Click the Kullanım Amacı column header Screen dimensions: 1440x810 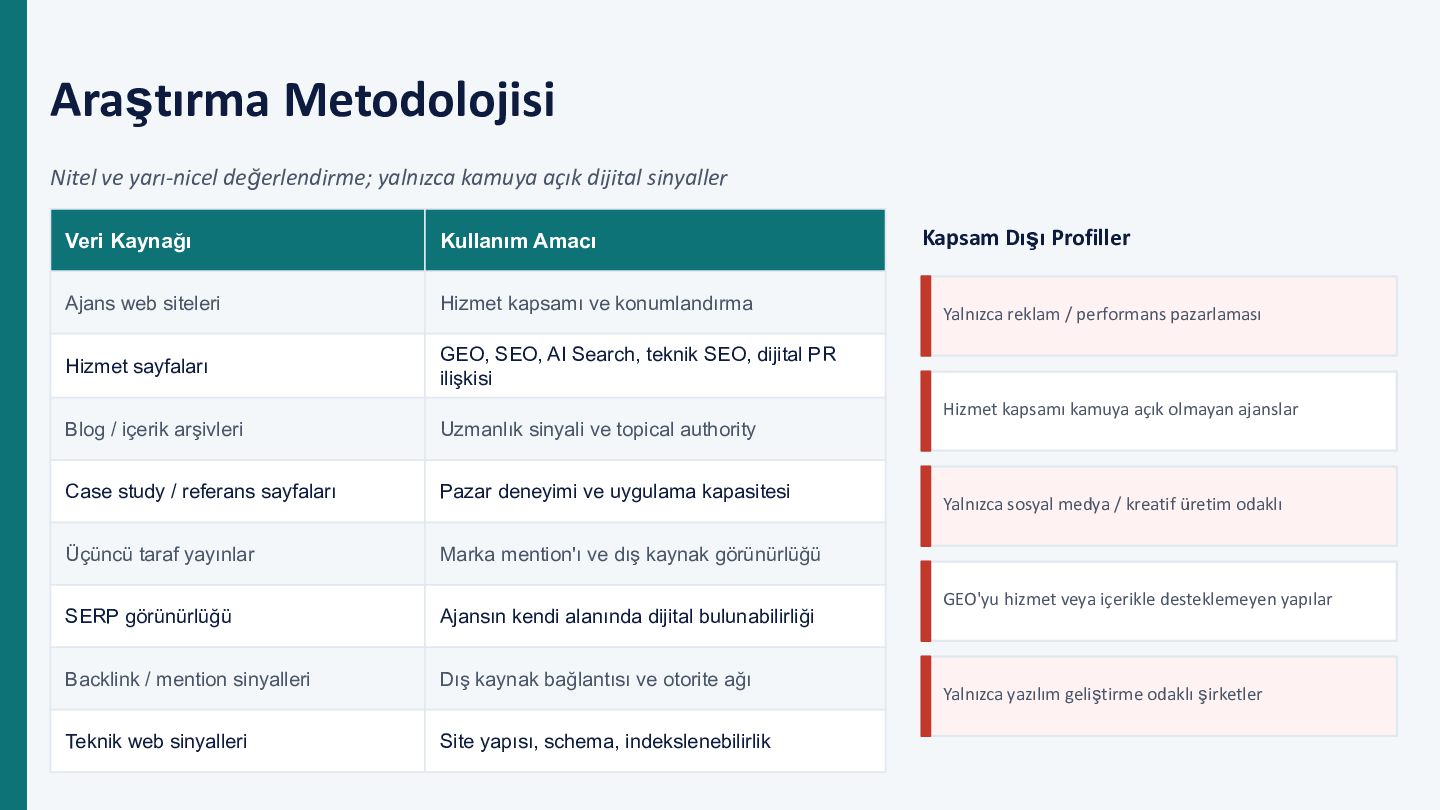pyautogui.click(x=655, y=240)
